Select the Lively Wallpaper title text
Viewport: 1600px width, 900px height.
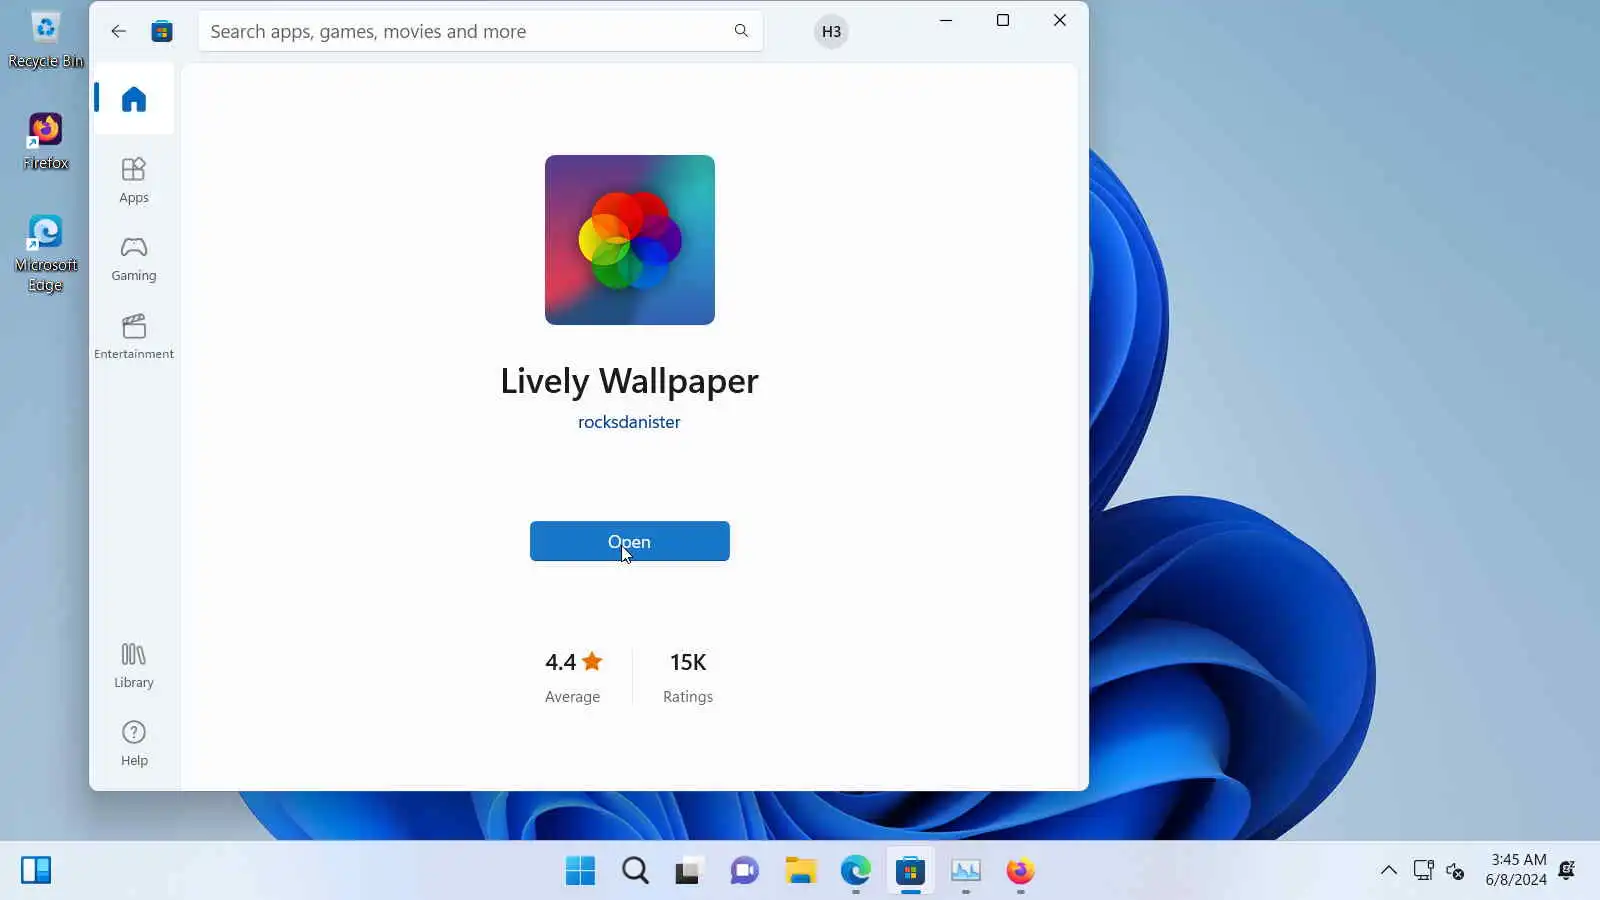click(x=629, y=381)
